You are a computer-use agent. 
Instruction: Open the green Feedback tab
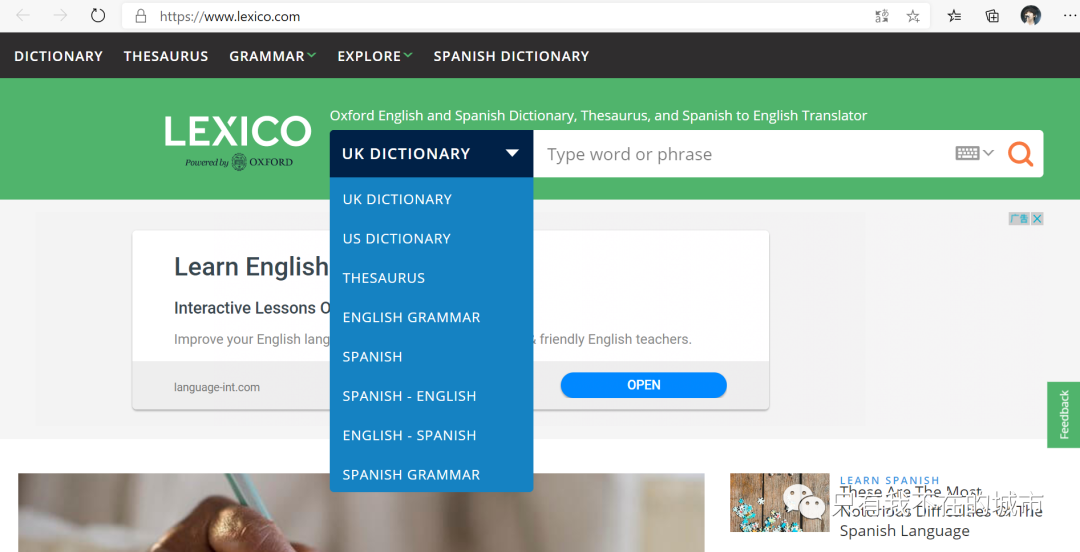pos(1063,415)
